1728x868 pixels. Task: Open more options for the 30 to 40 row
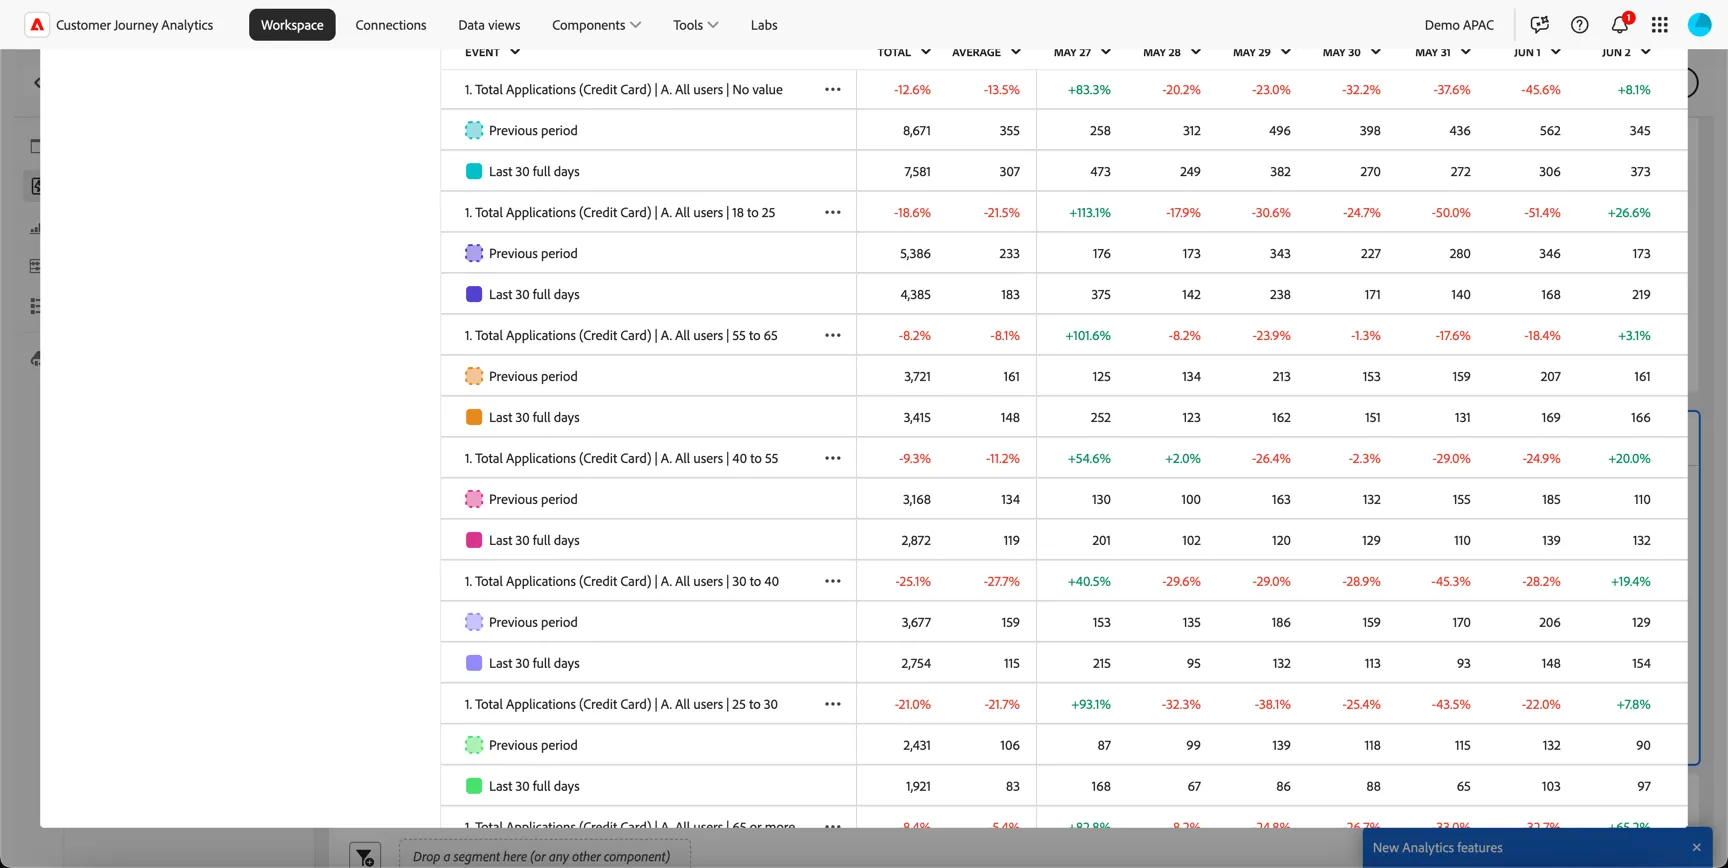point(832,582)
